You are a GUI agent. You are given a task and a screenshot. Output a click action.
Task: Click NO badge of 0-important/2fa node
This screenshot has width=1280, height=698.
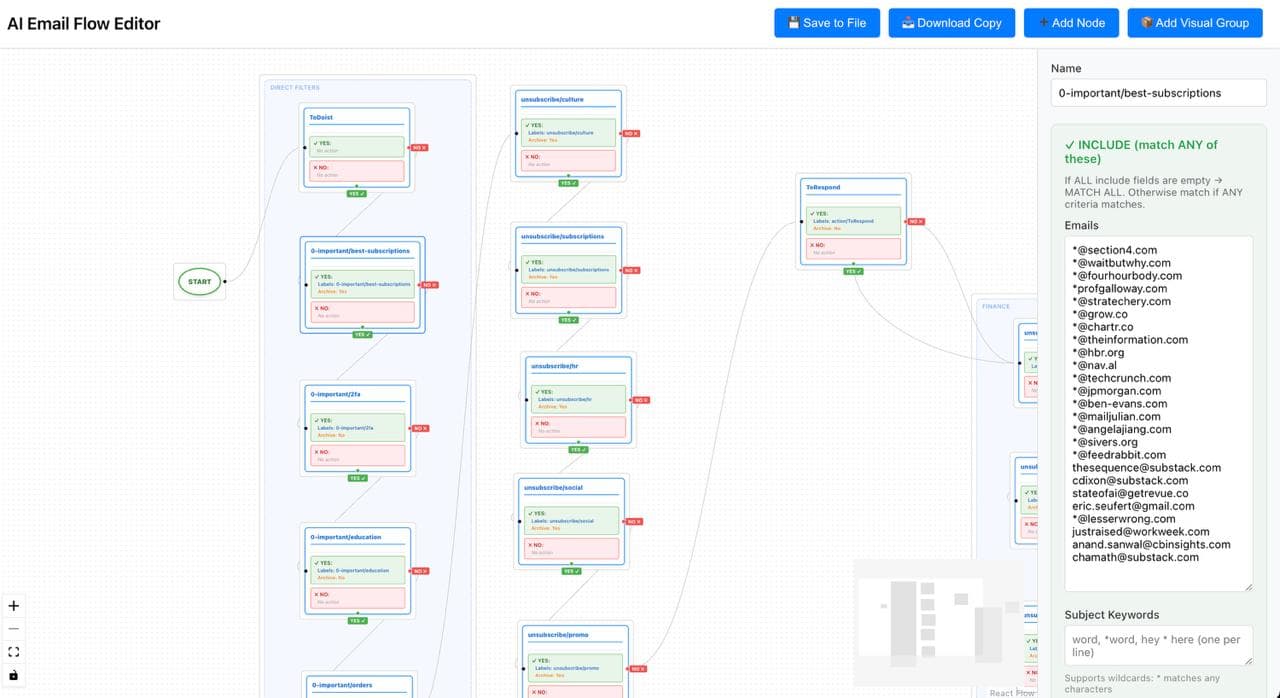[420, 428]
